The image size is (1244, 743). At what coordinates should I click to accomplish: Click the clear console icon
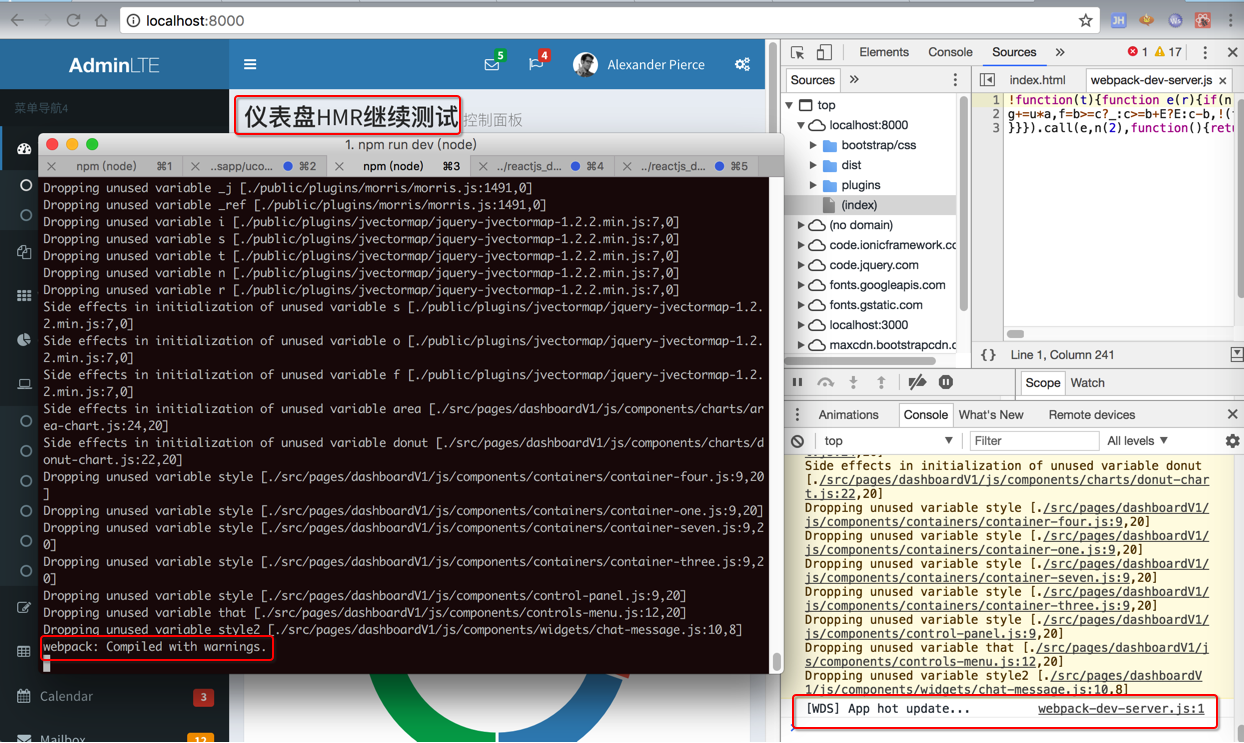point(797,441)
